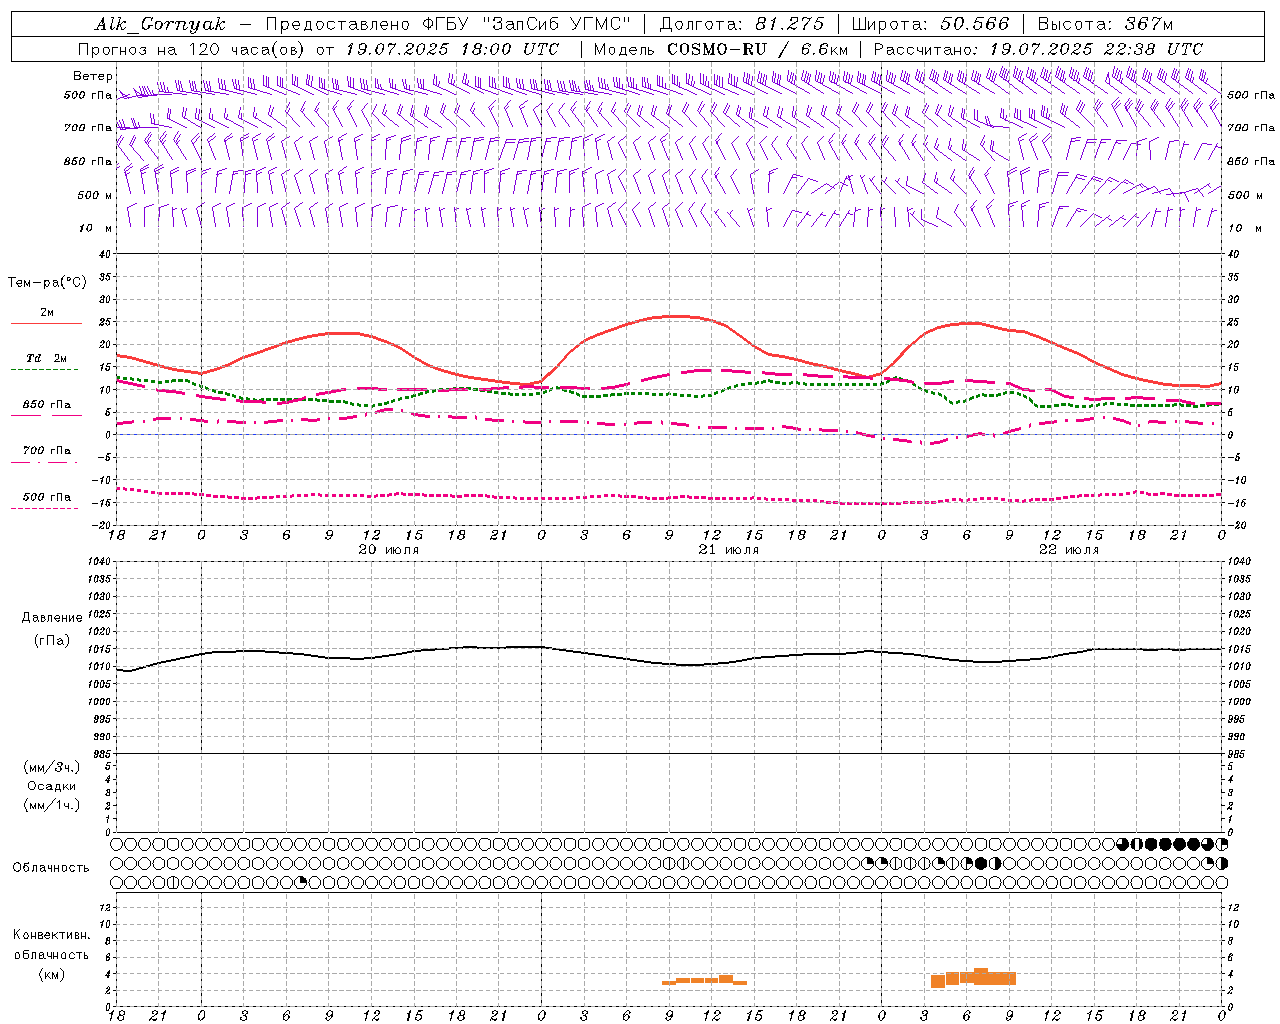Click the 'Конвективн.' convective cloud label
The image size is (1280, 1024).
51,934
